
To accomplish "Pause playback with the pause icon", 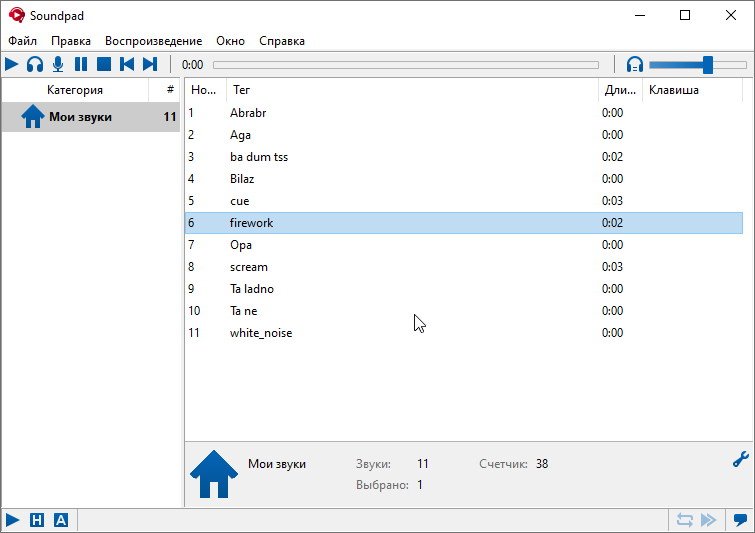I will pyautogui.click(x=81, y=64).
